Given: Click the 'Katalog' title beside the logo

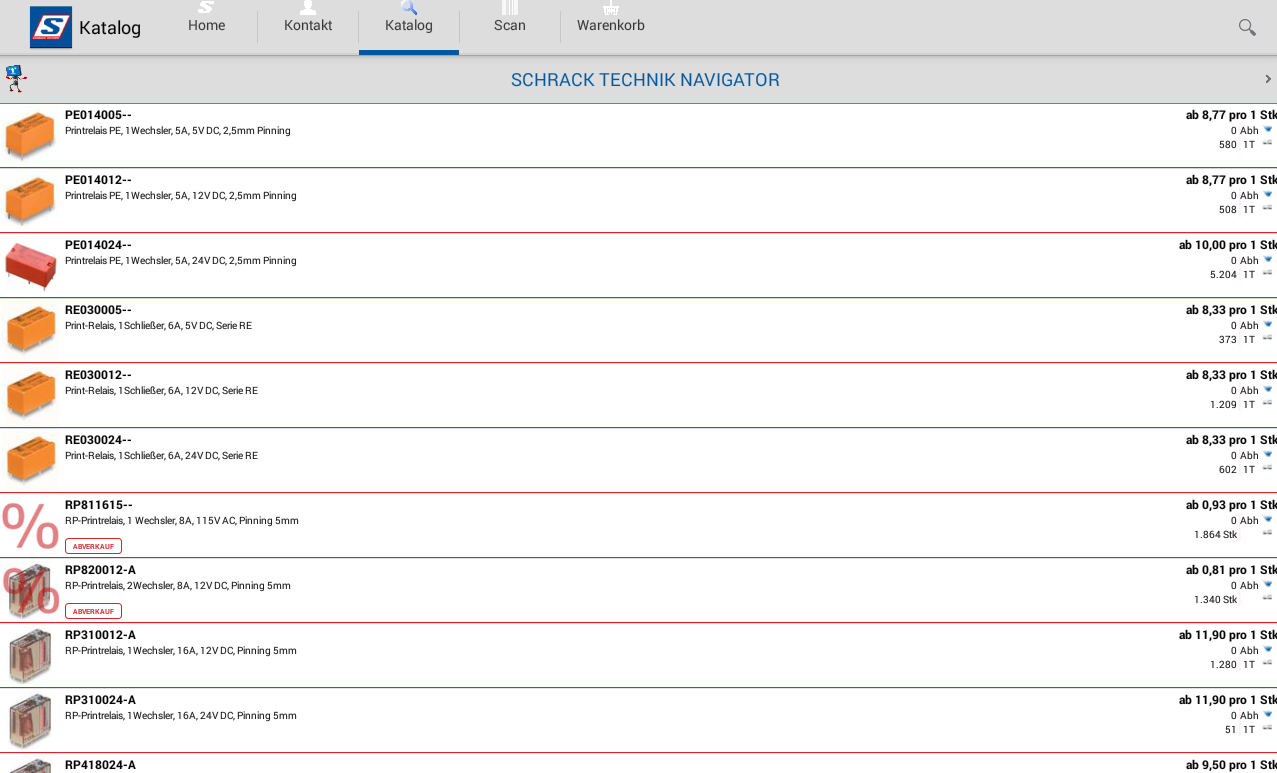Looking at the screenshot, I should pos(110,28).
